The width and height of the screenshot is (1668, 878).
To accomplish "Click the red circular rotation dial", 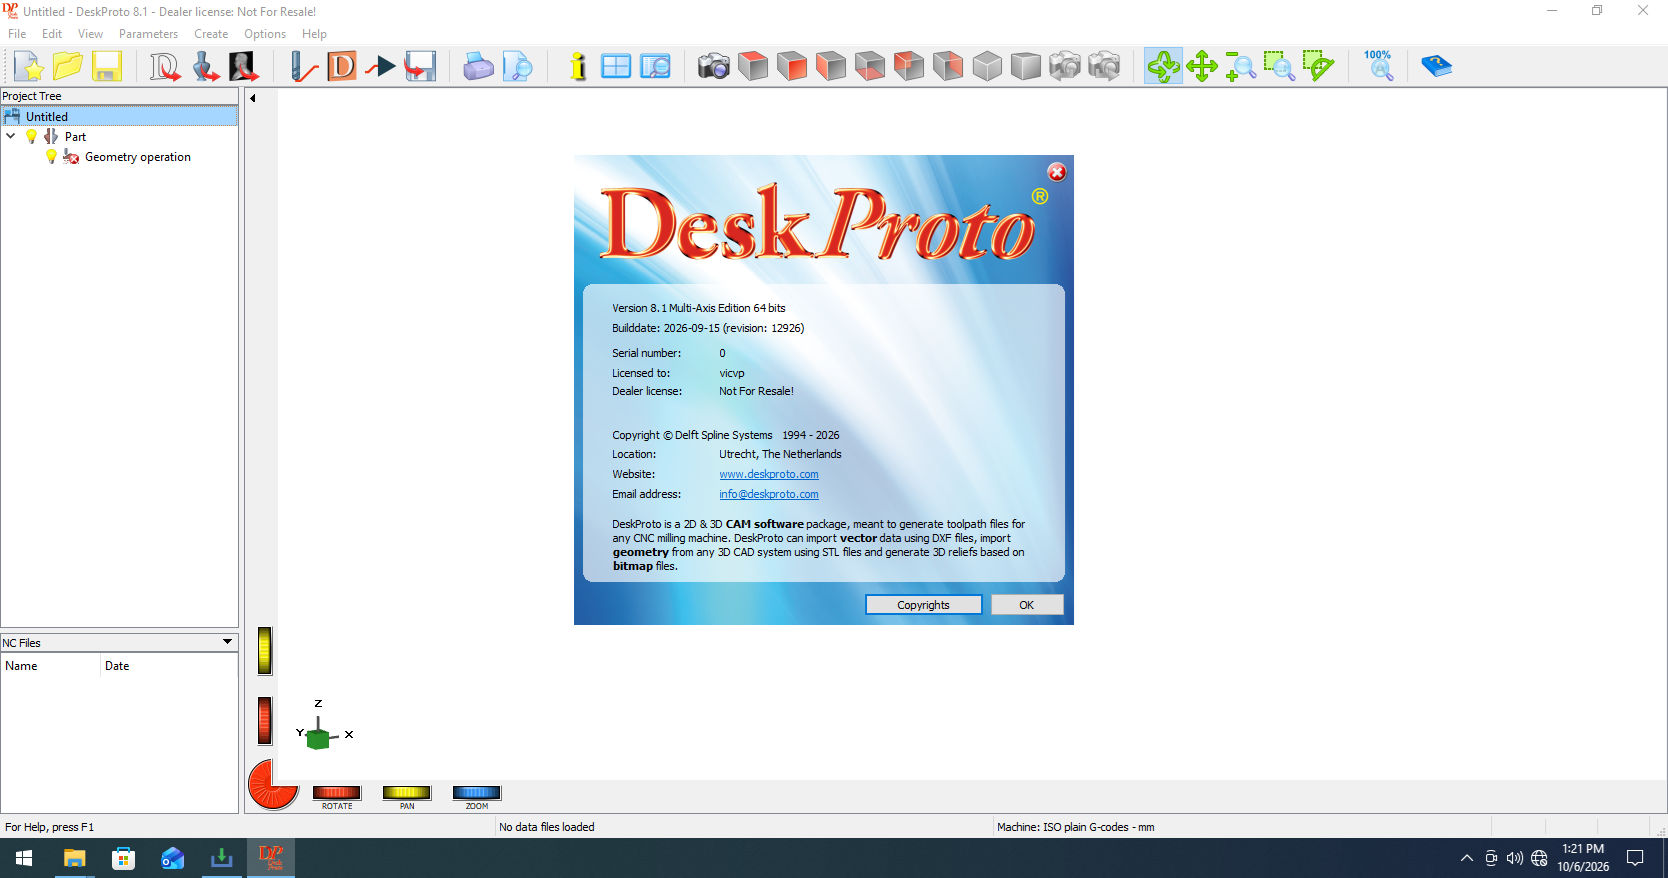I will [274, 784].
